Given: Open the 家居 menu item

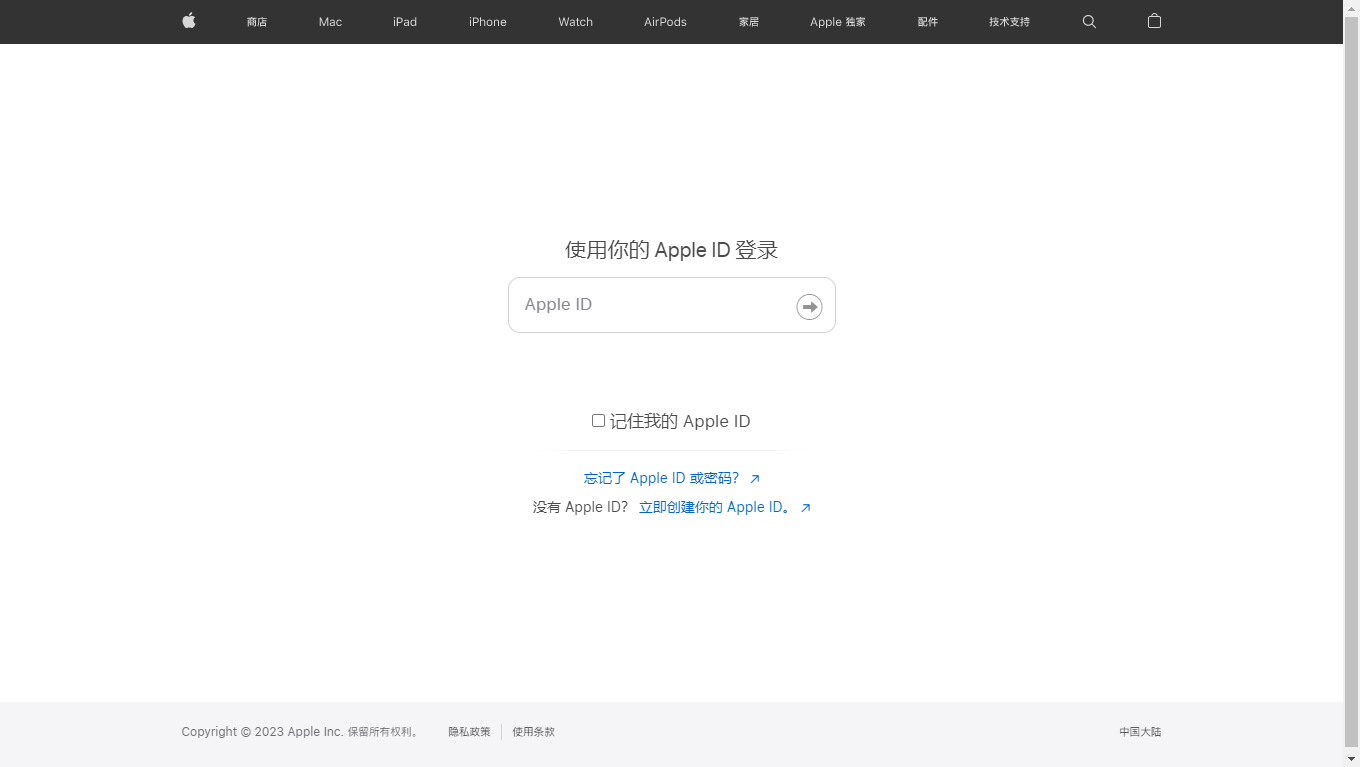Looking at the screenshot, I should [x=749, y=22].
